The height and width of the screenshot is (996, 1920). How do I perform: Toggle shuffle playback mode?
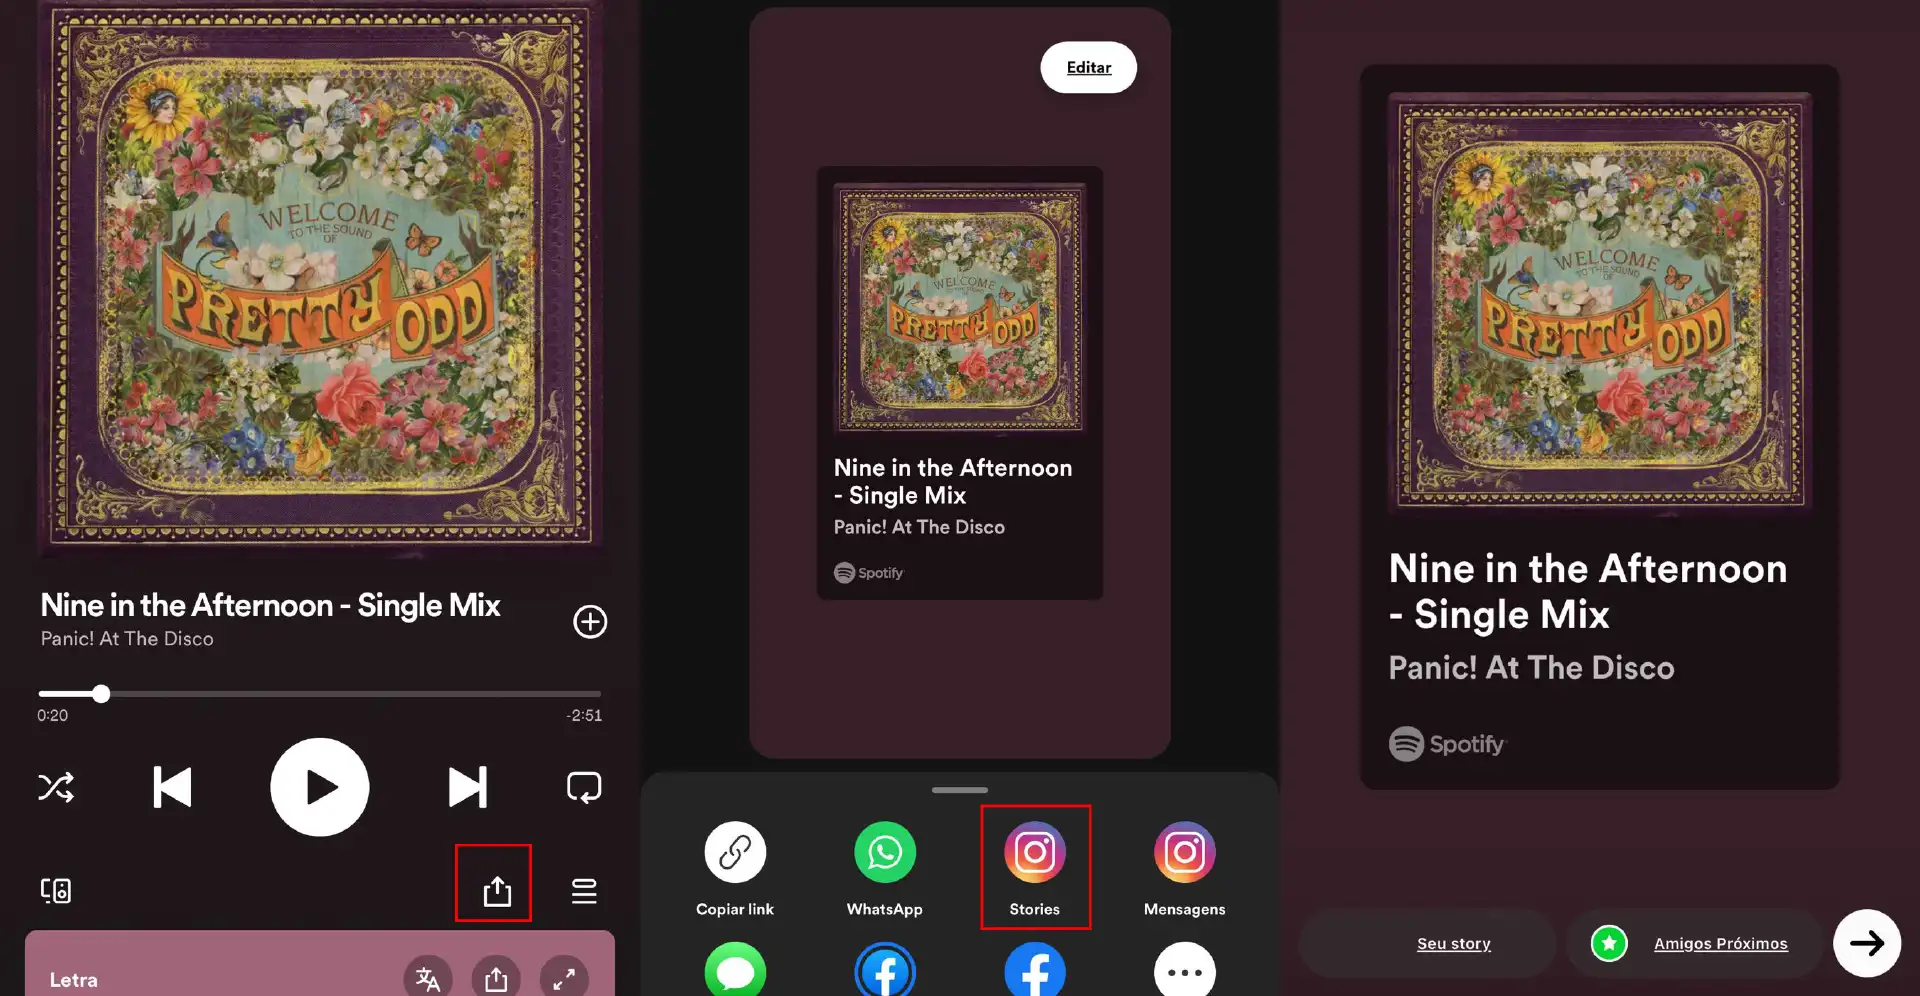pyautogui.click(x=56, y=788)
